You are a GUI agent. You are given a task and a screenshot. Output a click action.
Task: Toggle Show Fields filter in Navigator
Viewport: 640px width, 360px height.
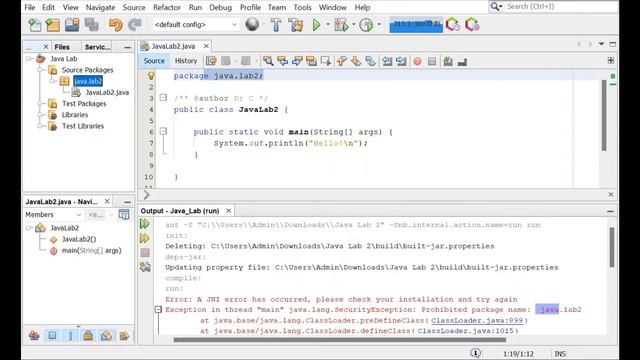(x=52, y=336)
